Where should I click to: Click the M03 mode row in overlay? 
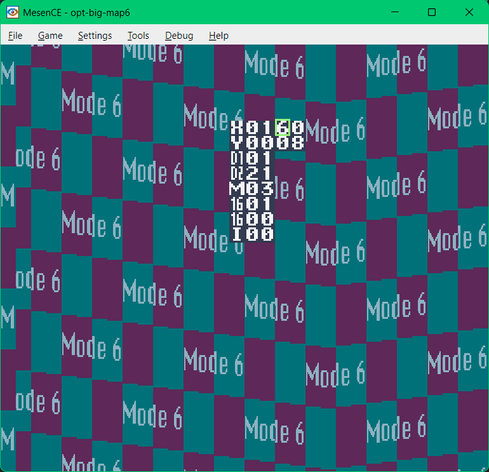(252, 189)
